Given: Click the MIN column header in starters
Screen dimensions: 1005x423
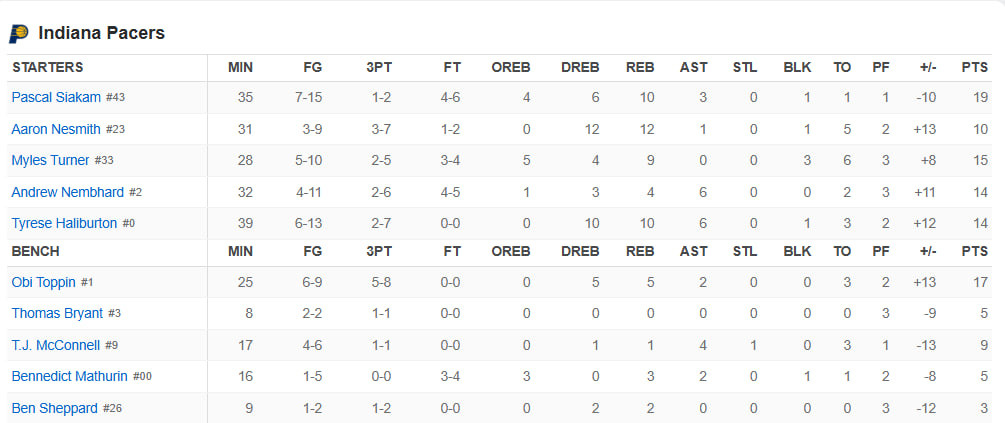Looking at the screenshot, I should tap(240, 67).
